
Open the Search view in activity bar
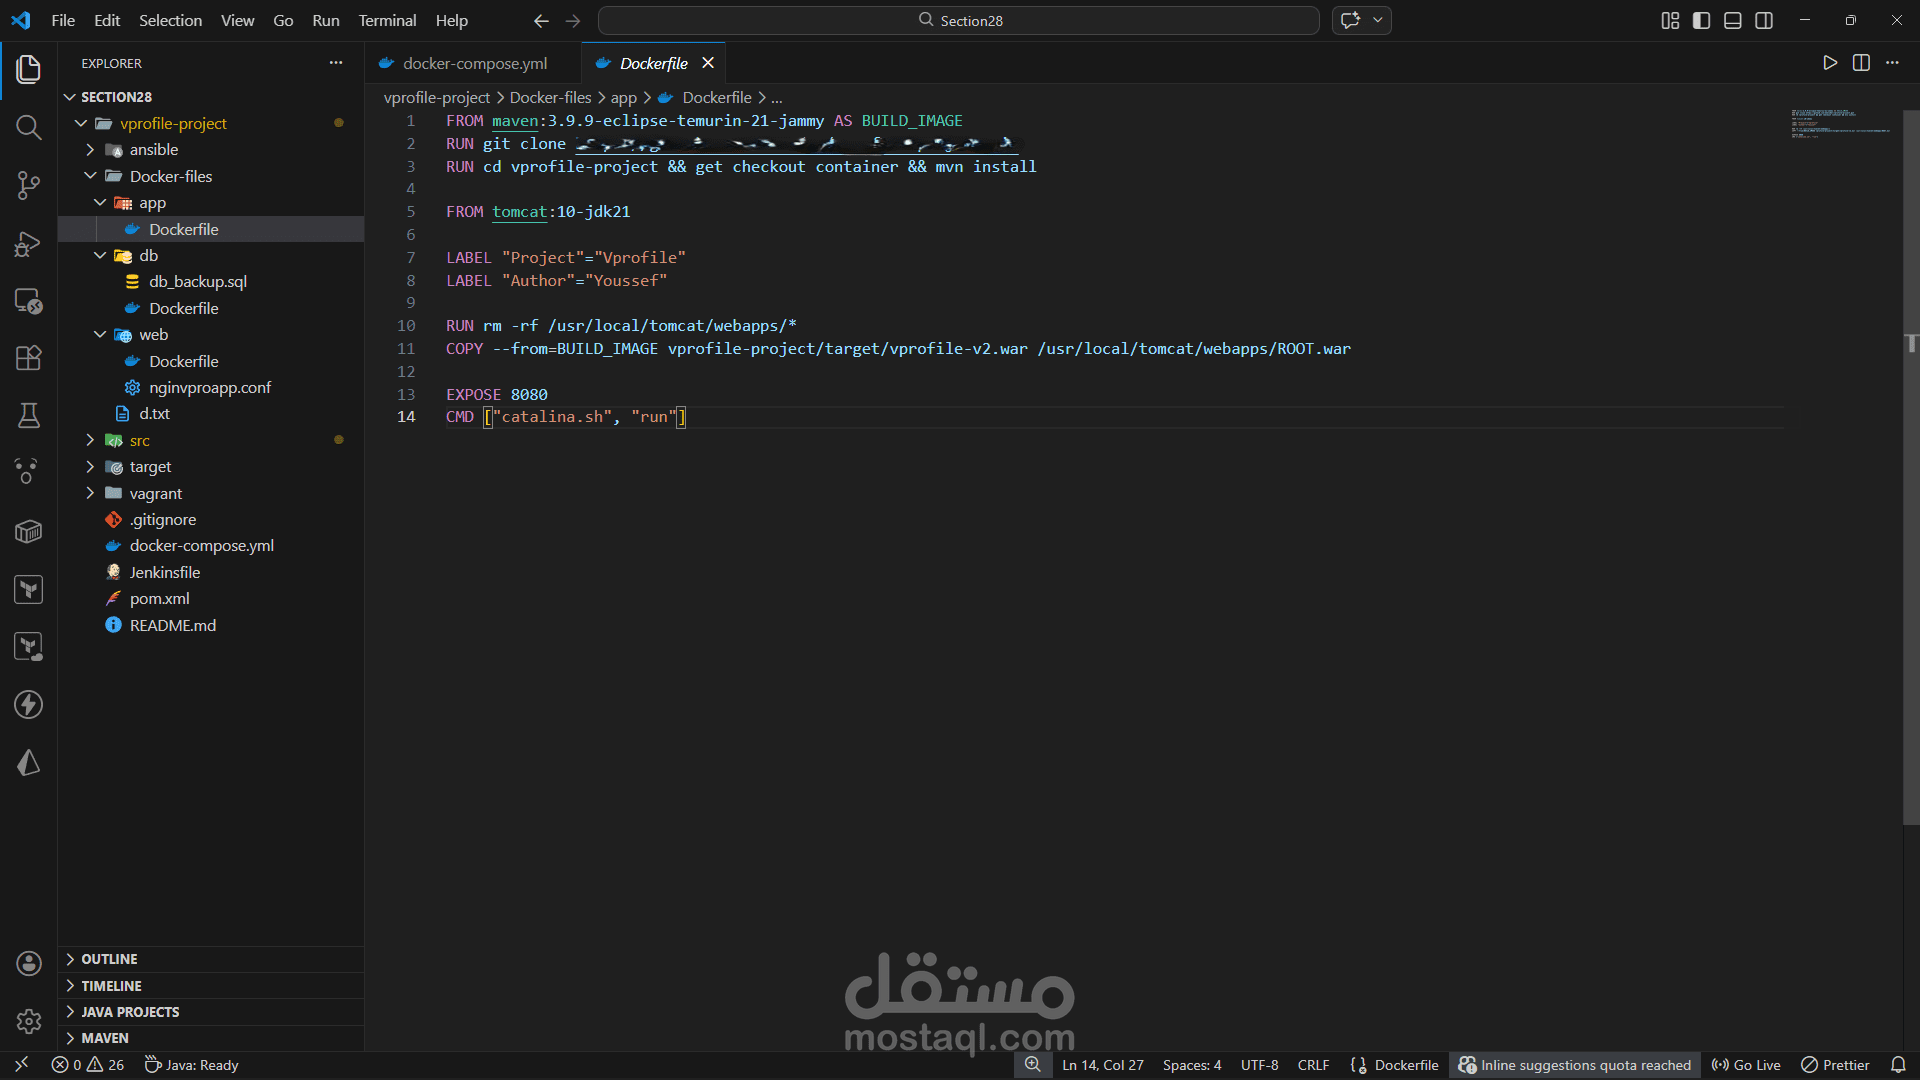[x=28, y=127]
